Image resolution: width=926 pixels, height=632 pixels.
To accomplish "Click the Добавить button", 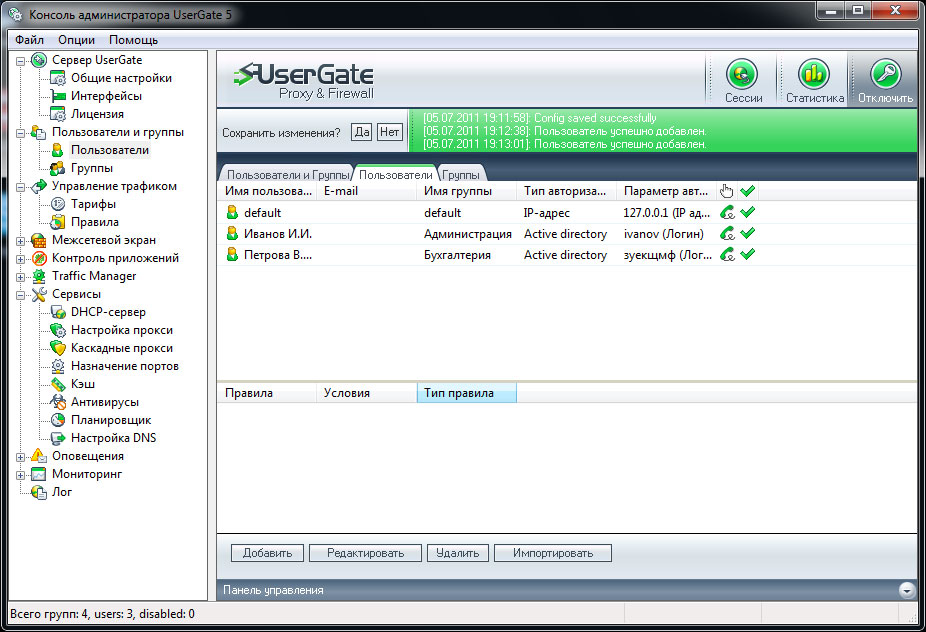I will click(x=268, y=553).
